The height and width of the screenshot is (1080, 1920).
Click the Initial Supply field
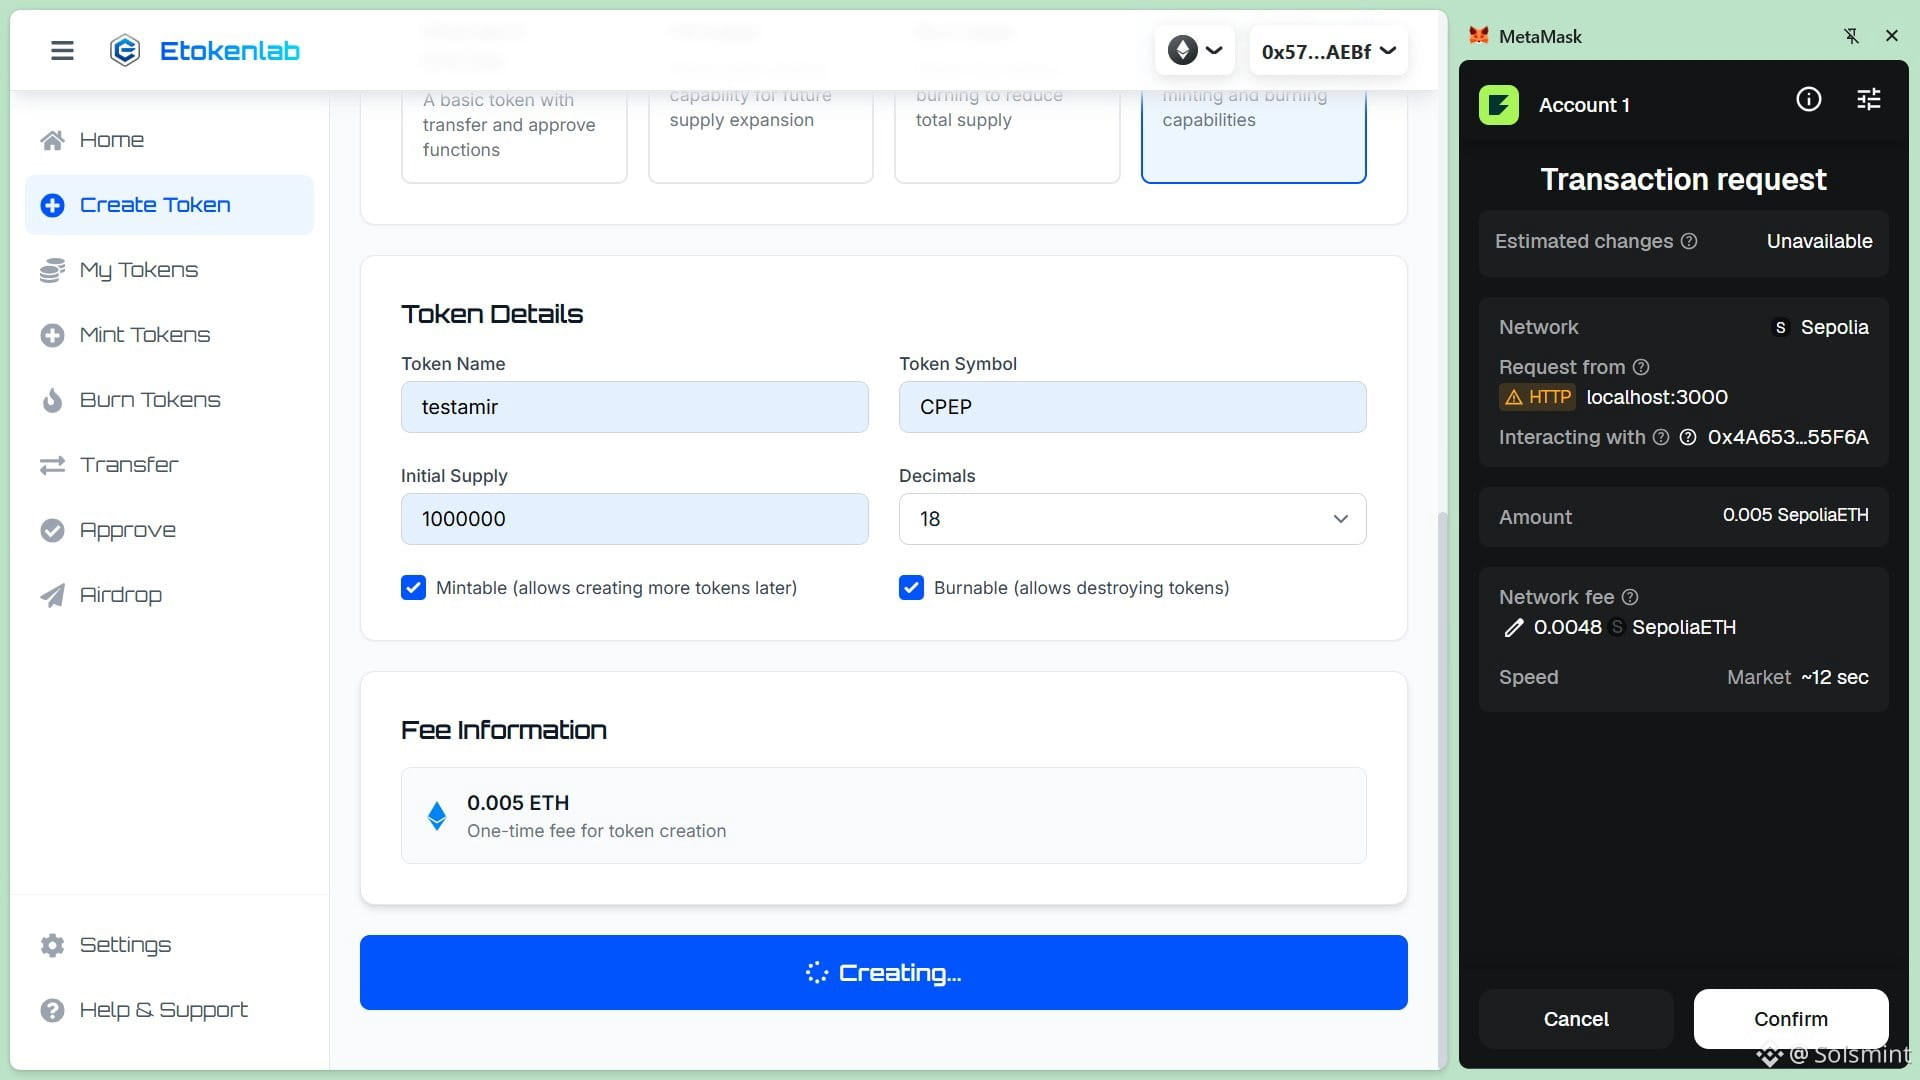click(x=634, y=519)
